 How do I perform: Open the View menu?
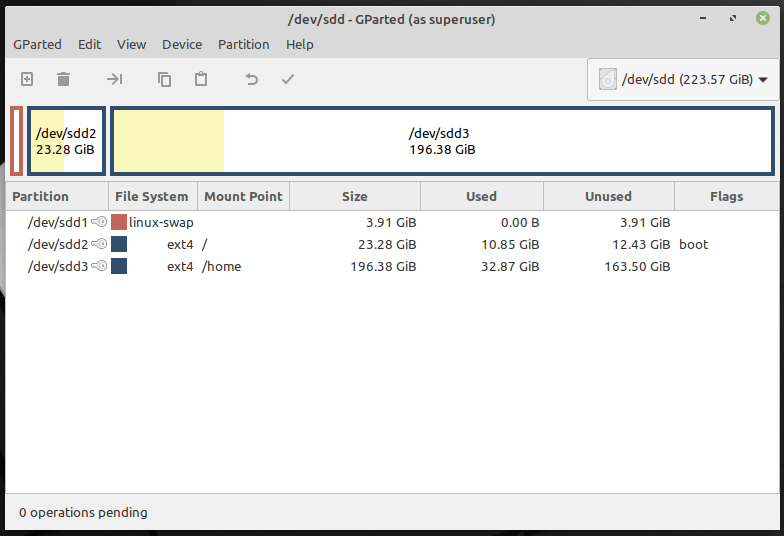131,44
